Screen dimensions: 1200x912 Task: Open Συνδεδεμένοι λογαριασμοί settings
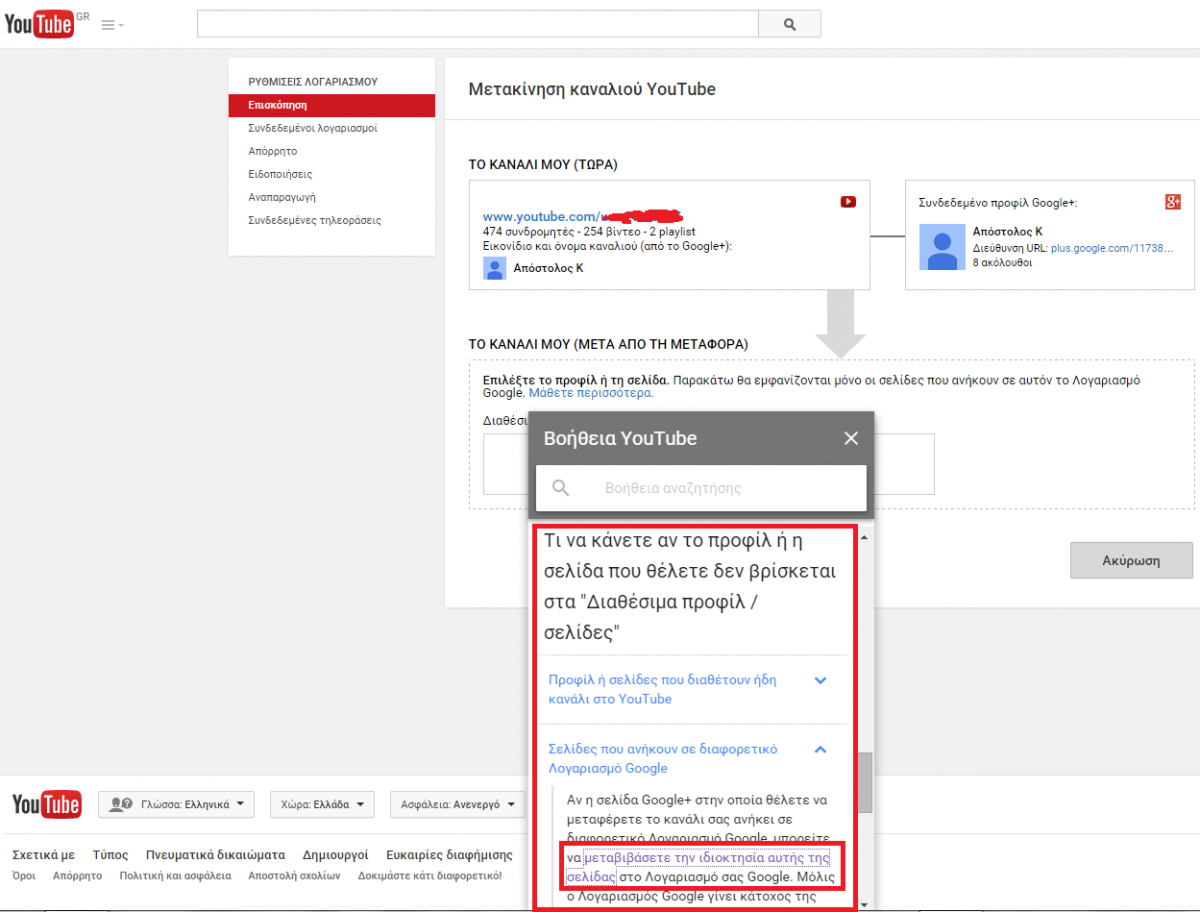(x=312, y=128)
